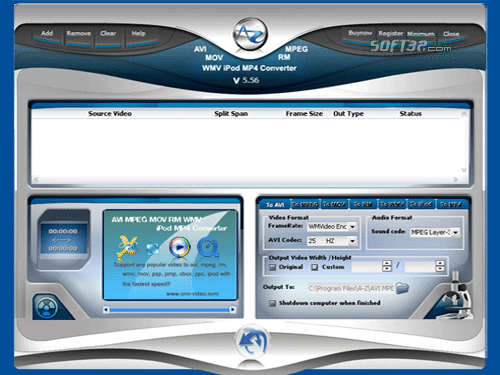
Task: Click the Remove button
Action: (78, 36)
